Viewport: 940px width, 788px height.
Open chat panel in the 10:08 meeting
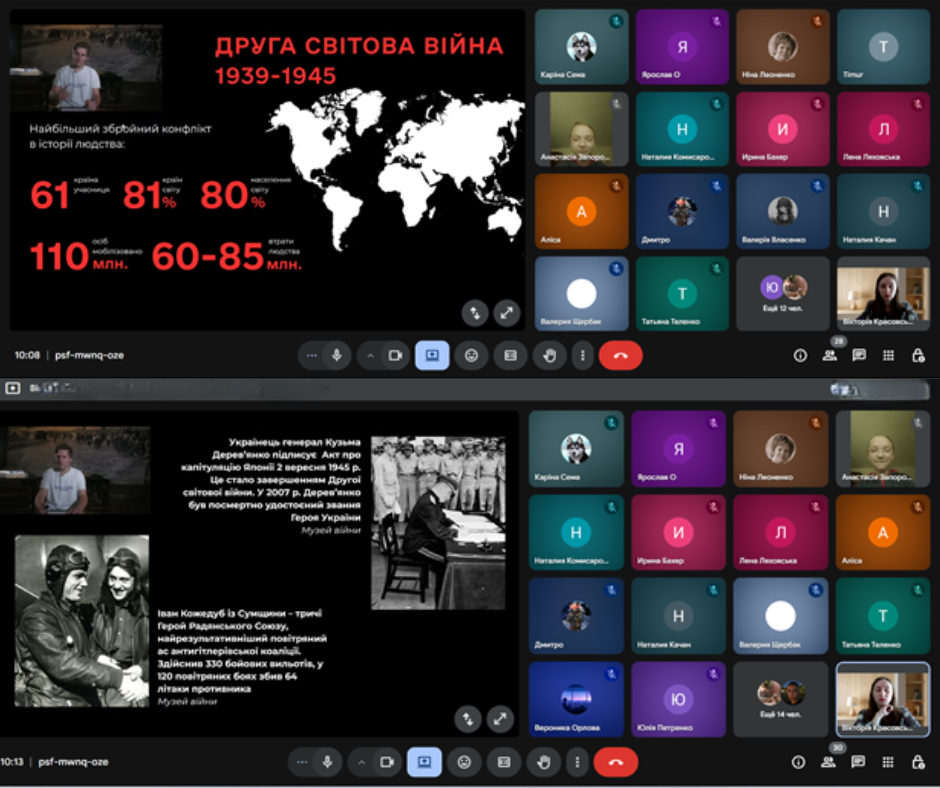[859, 355]
